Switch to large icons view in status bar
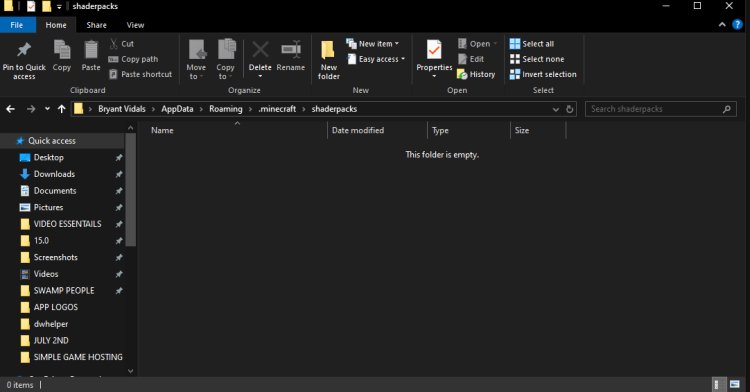This screenshot has height=392, width=750. tap(735, 384)
